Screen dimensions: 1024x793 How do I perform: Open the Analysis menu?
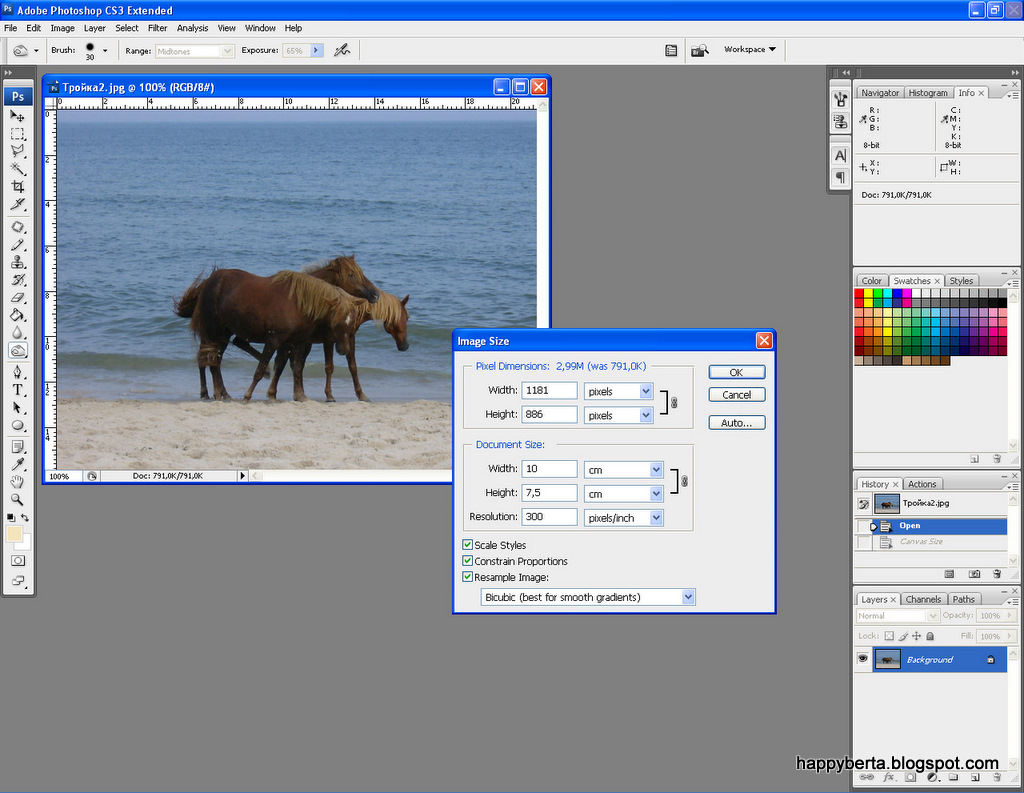coord(193,28)
